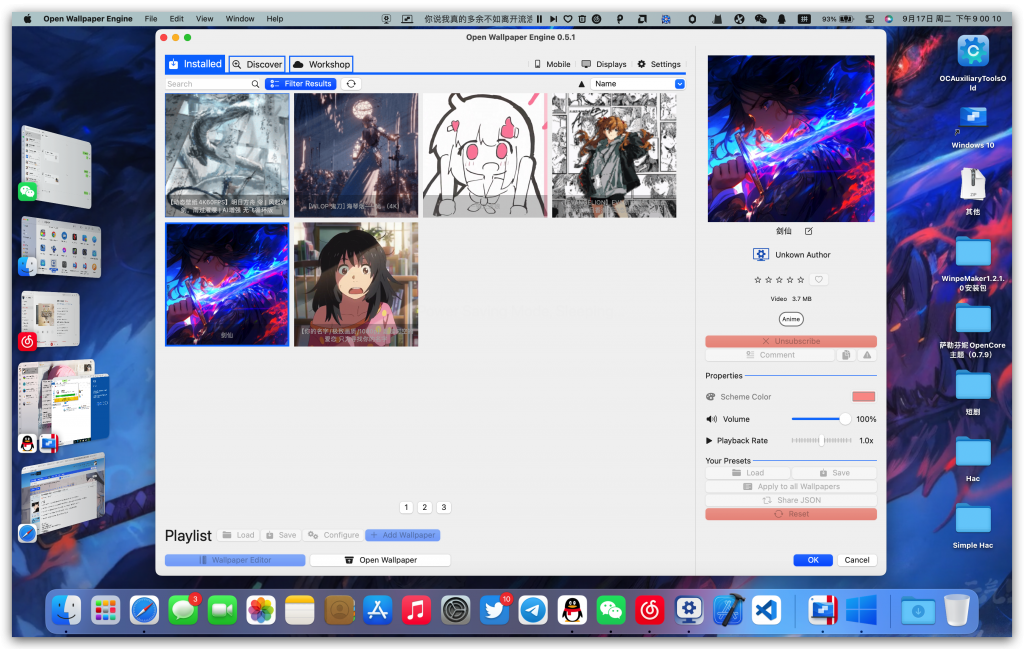Open the Help menu

click(x=274, y=19)
